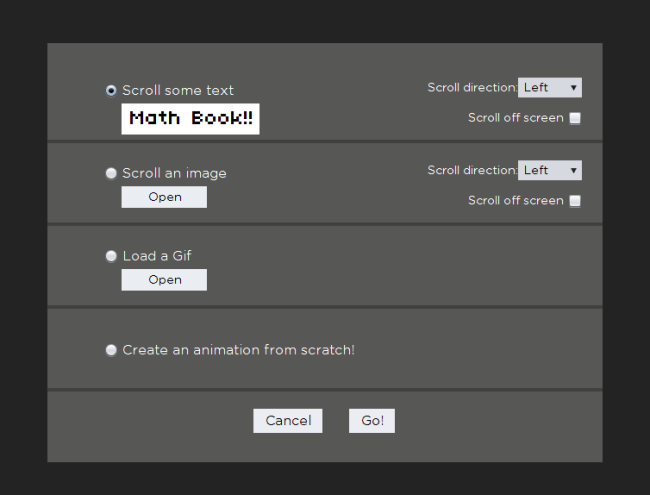Click Open button under 'Scroll an image'
The image size is (650, 495).
(x=164, y=197)
